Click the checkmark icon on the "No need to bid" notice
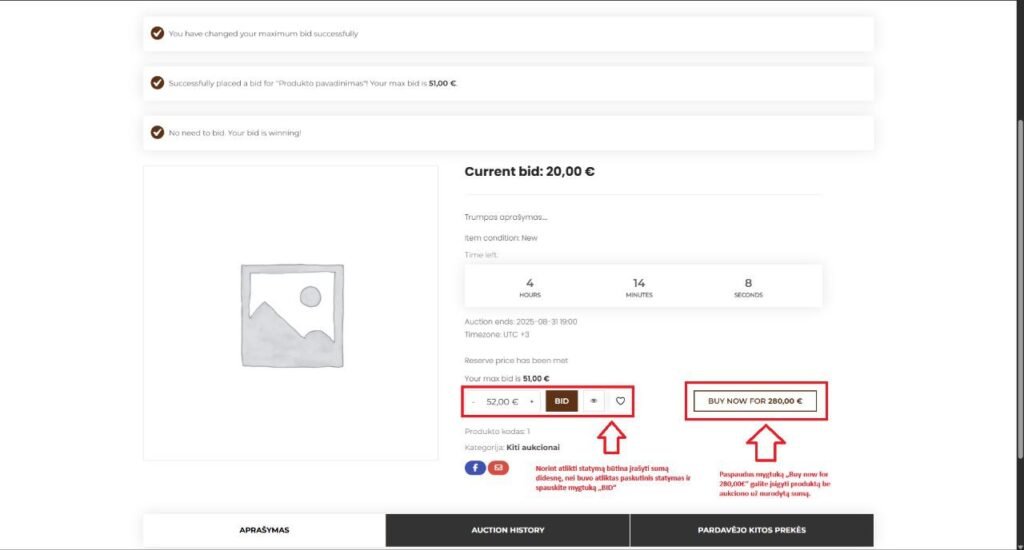Image resolution: width=1024 pixels, height=550 pixels. coord(157,132)
